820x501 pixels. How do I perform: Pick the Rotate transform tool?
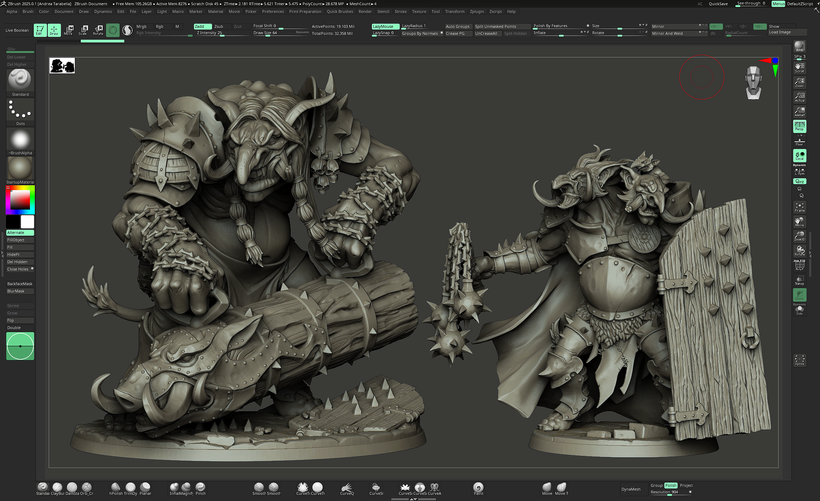[97, 30]
